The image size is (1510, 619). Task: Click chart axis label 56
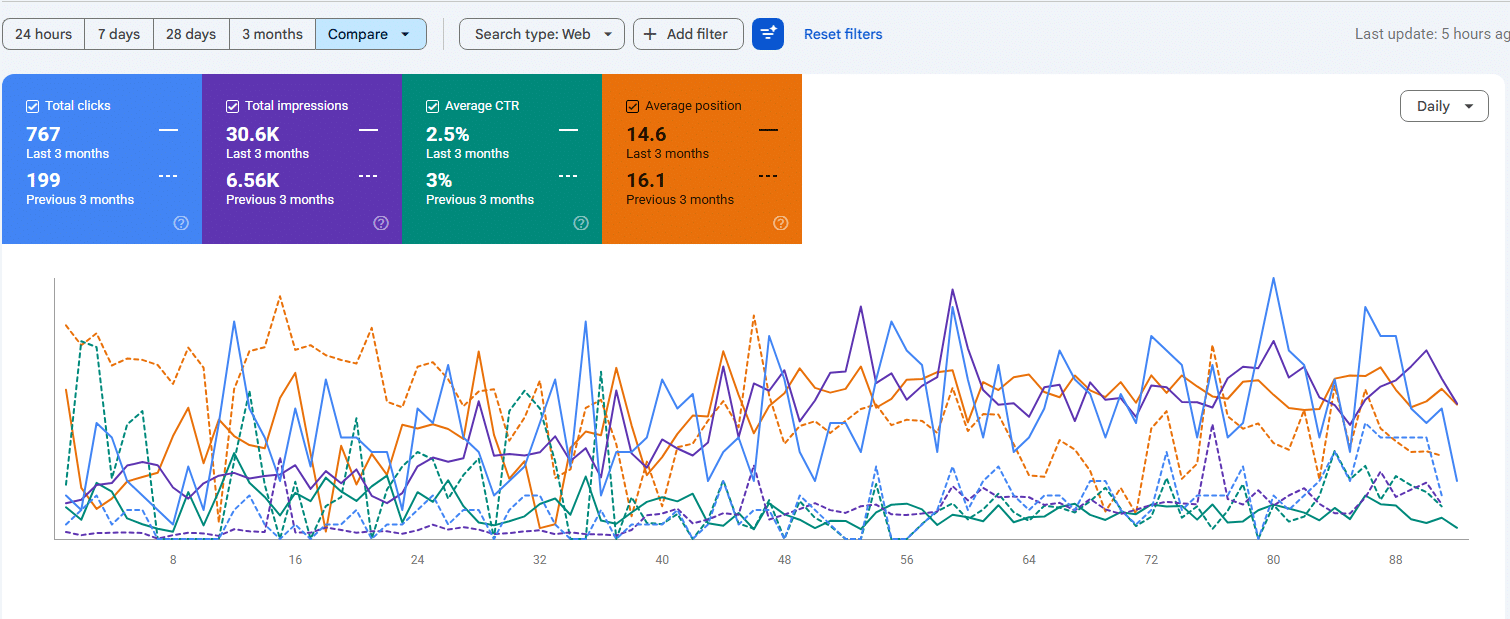907,560
